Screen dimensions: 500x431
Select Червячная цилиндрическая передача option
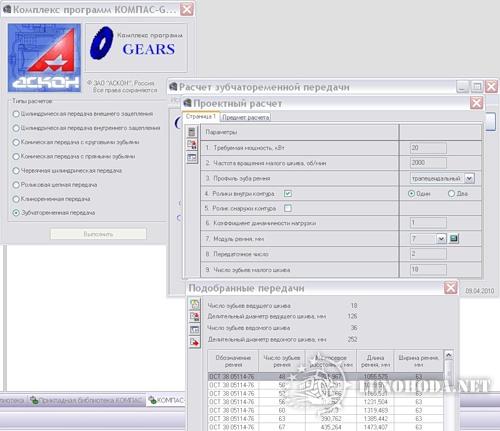point(16,171)
